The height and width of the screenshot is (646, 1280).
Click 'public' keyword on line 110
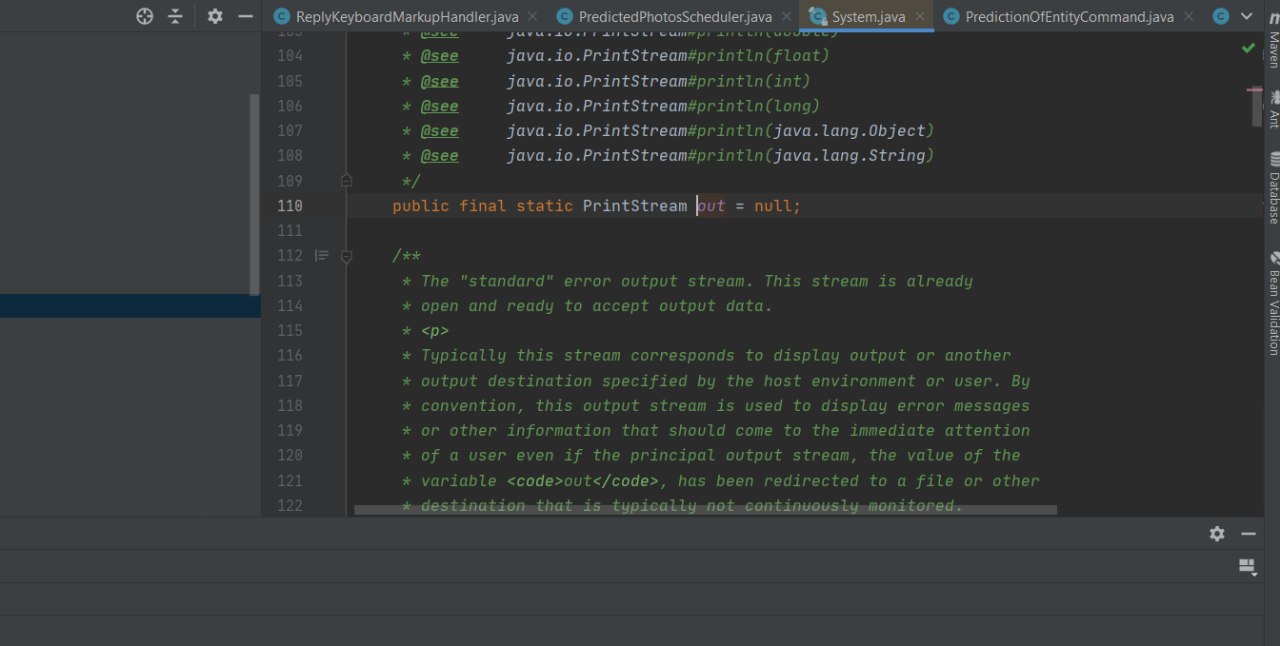coord(421,206)
